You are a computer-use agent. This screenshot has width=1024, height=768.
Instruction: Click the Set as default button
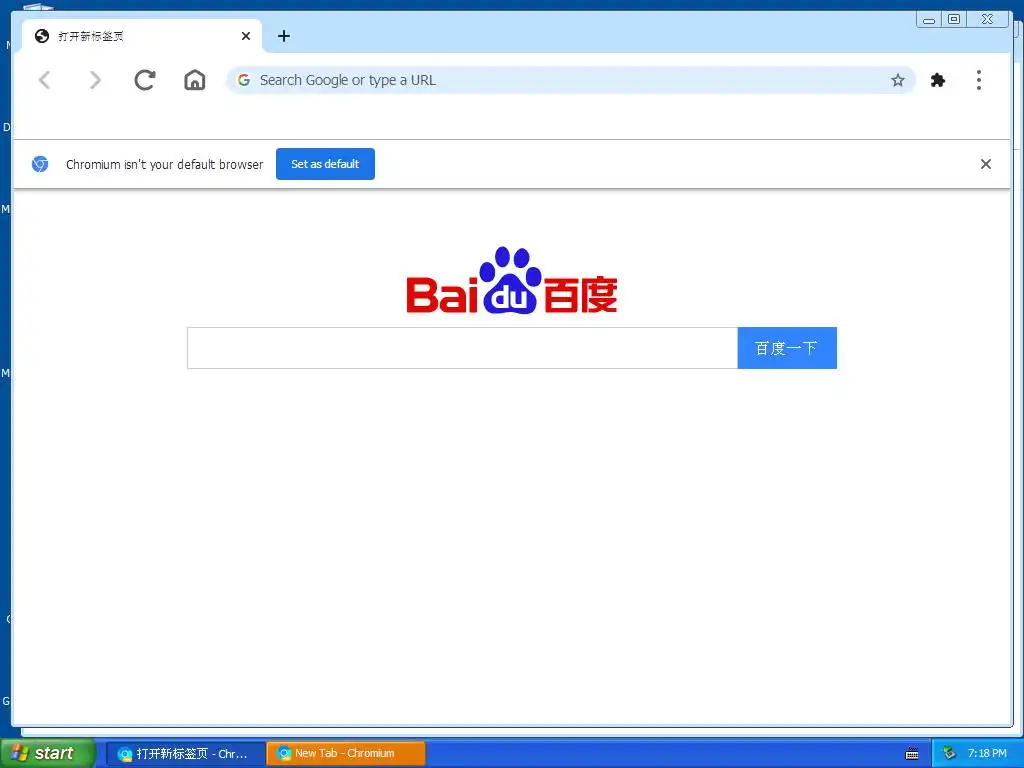(325, 164)
